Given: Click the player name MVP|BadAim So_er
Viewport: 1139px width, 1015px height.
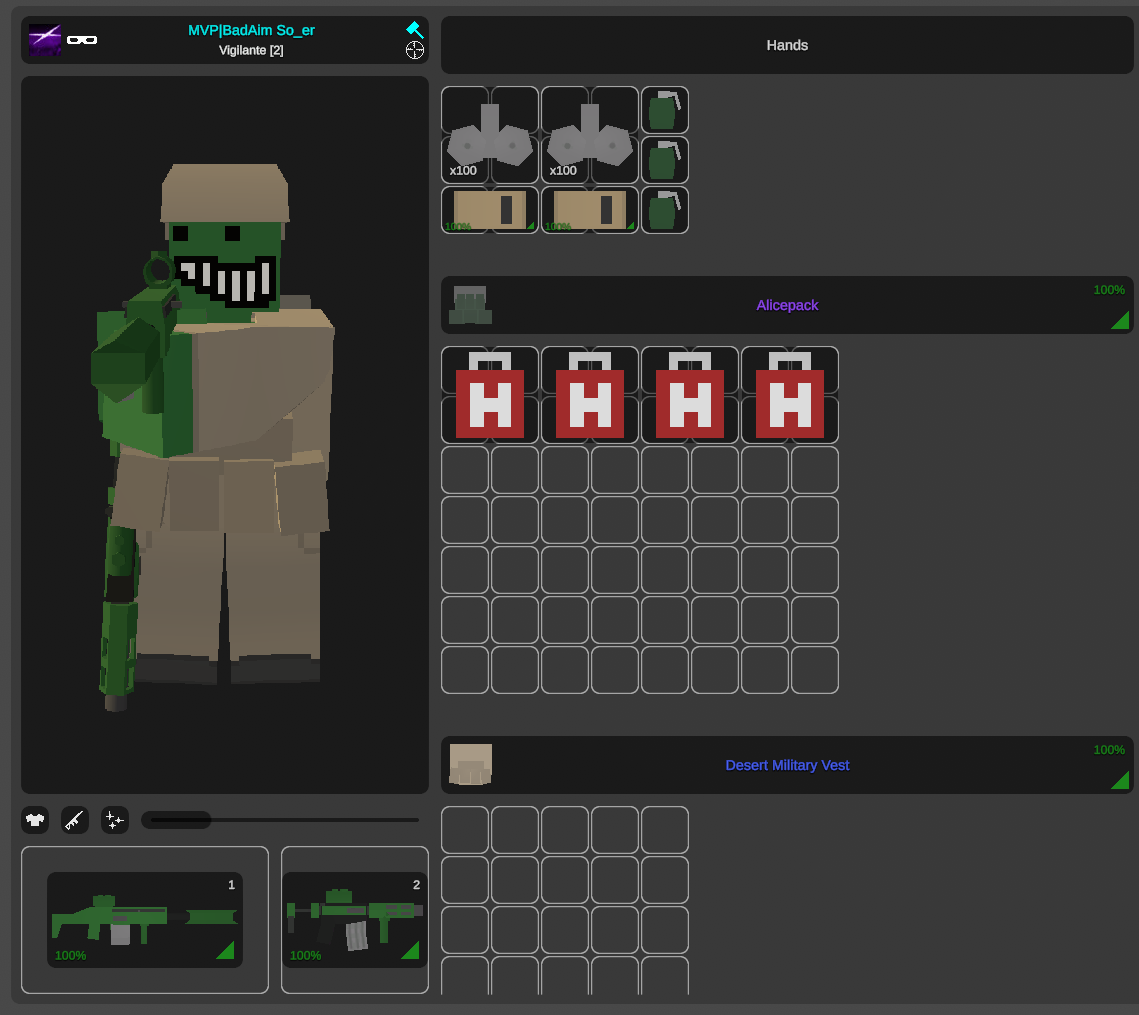Looking at the screenshot, I should coord(251,30).
